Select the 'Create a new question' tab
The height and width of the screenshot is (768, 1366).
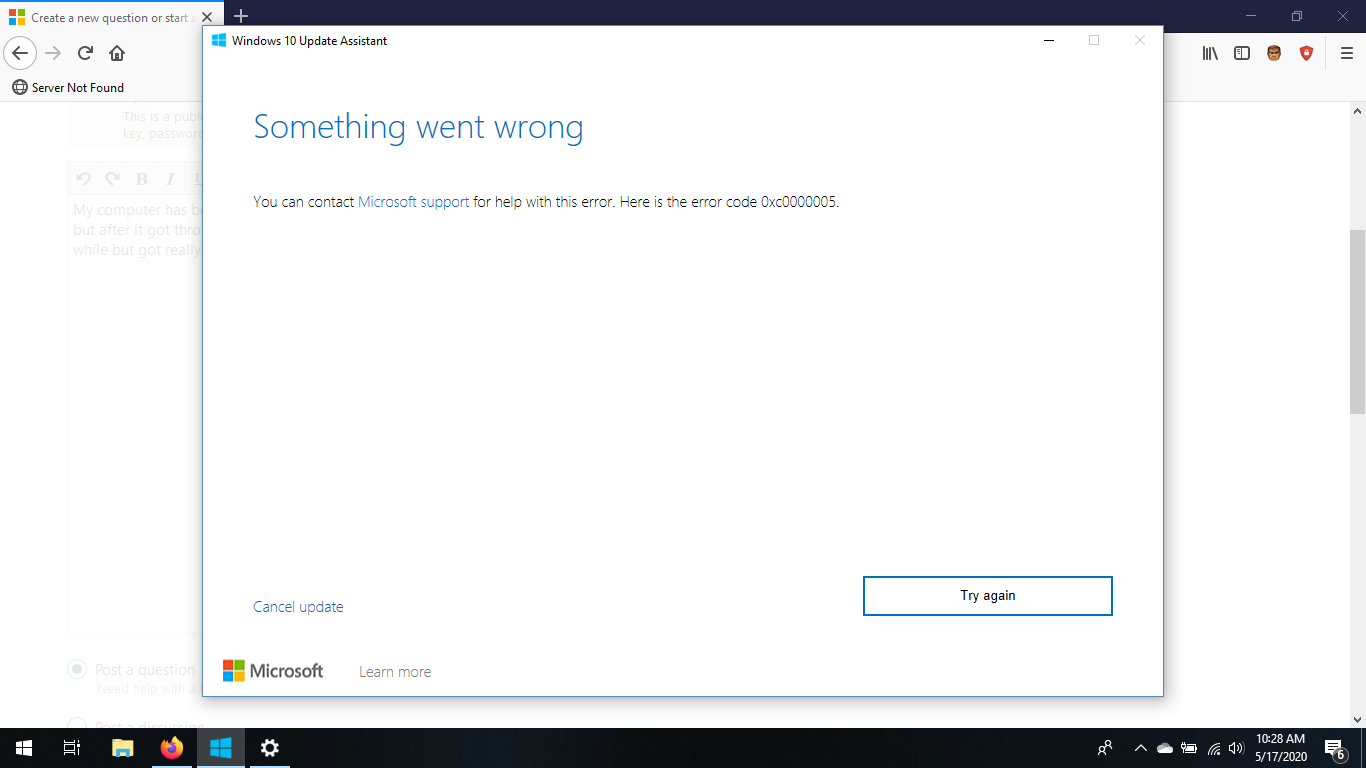click(x=110, y=17)
